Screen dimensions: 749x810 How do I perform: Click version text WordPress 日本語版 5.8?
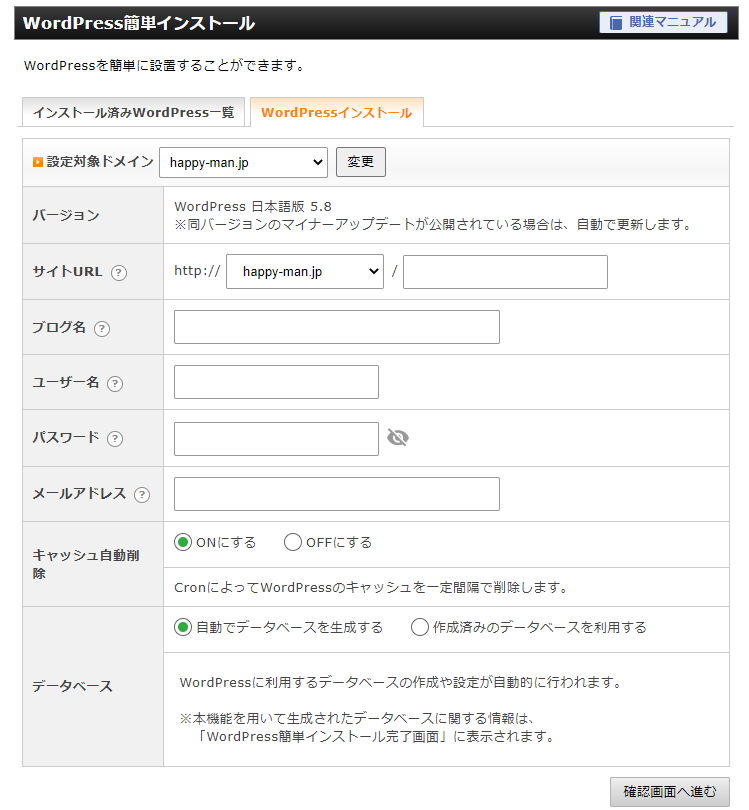click(x=253, y=207)
